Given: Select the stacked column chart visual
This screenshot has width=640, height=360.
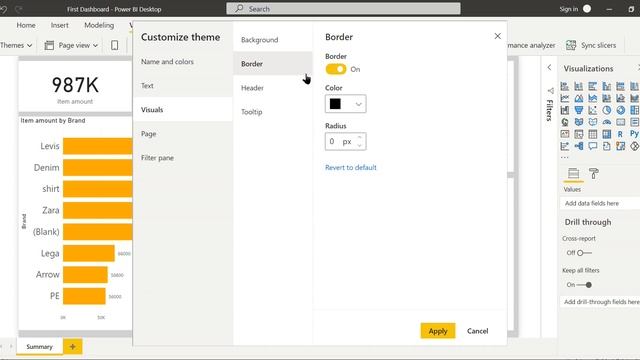Looking at the screenshot, I should coord(579,86).
